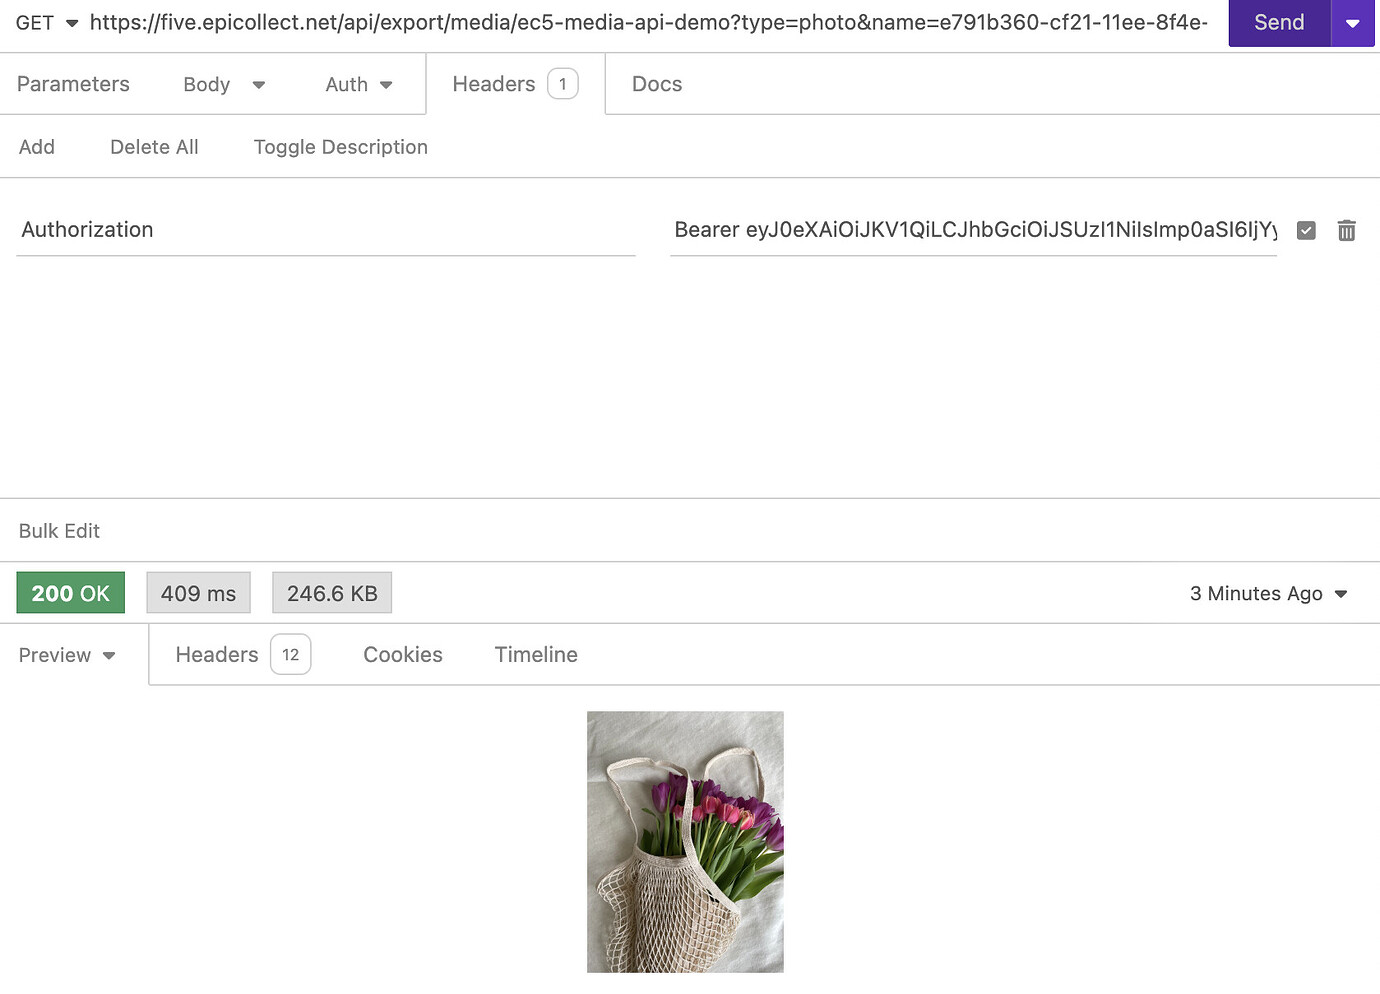Screen dimensions: 1380x994
Task: Open the Preview response view dropdown
Action: (66, 655)
